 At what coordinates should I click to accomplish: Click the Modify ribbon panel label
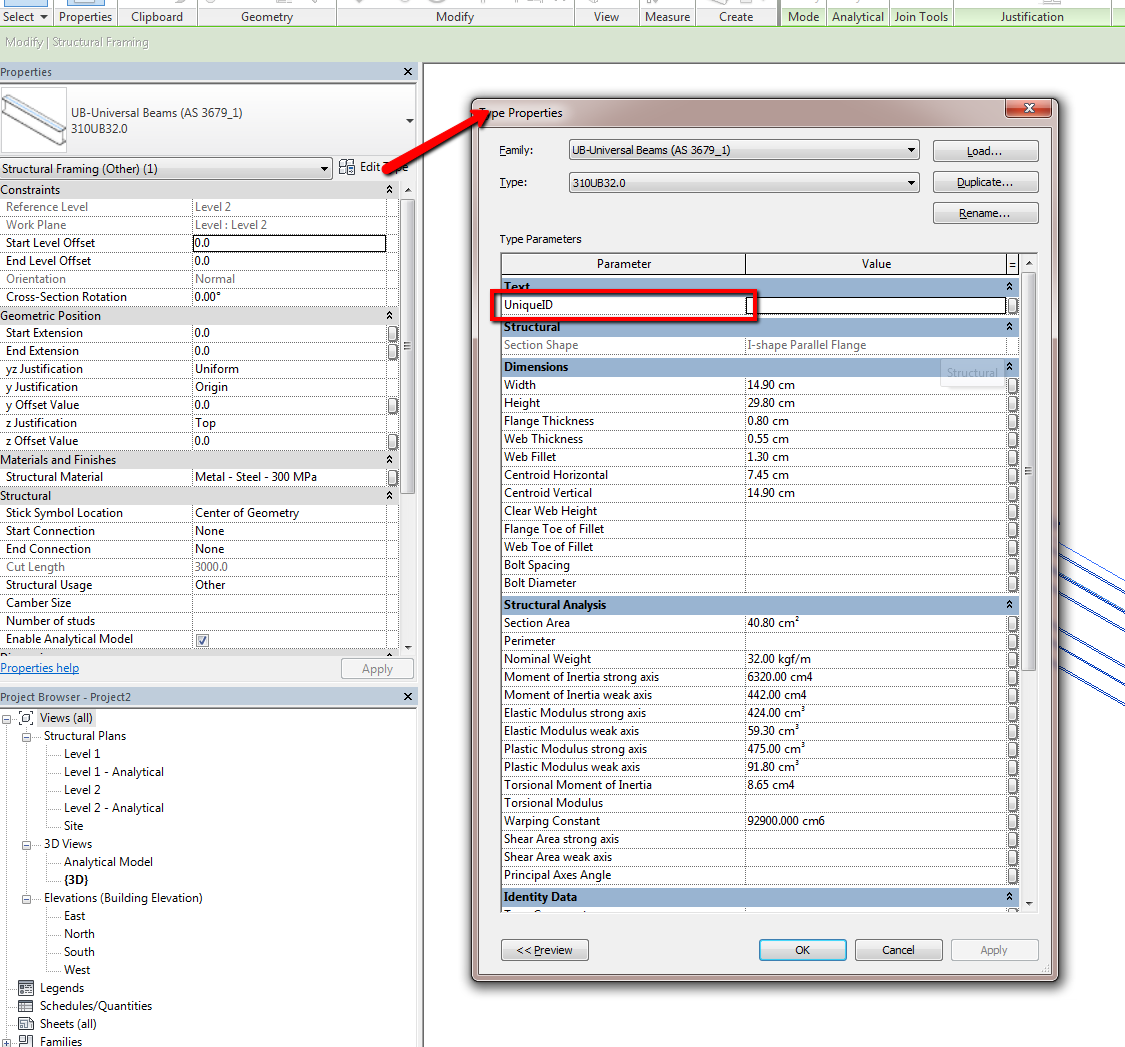tap(455, 17)
